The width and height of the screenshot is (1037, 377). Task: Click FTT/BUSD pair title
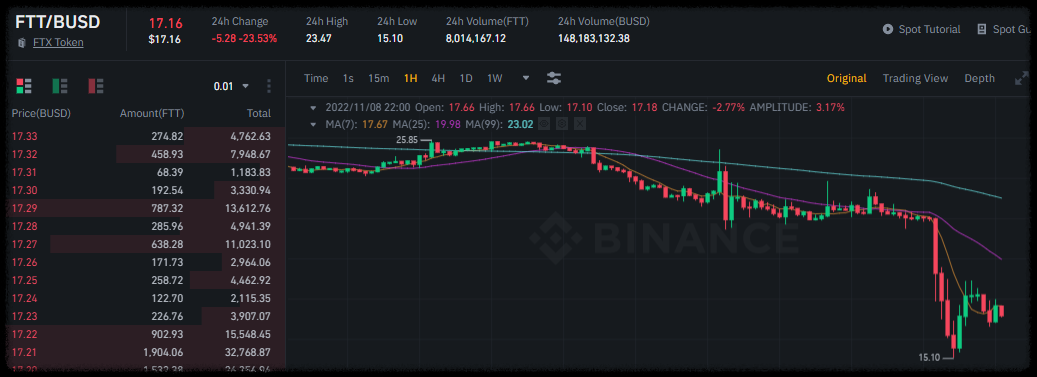tap(58, 21)
